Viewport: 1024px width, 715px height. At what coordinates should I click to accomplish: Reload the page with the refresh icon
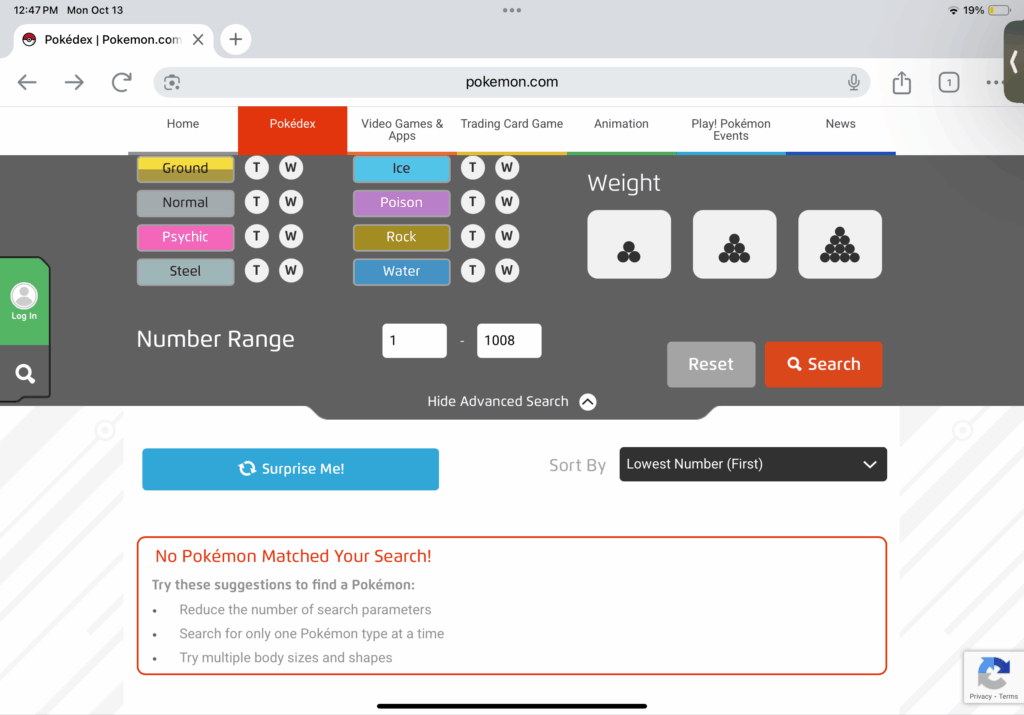121,82
